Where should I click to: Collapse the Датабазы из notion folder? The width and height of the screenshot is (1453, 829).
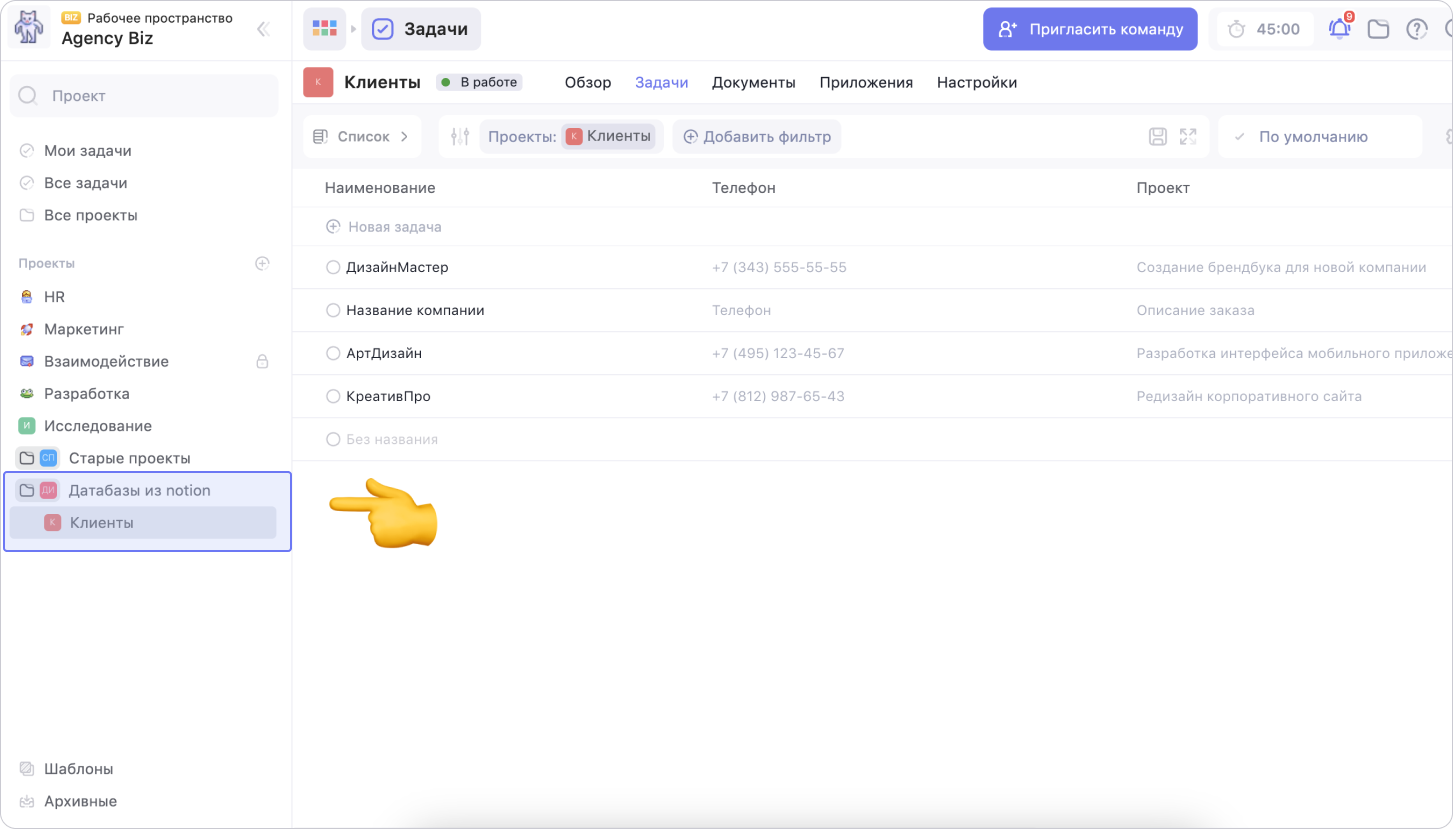[x=27, y=491]
